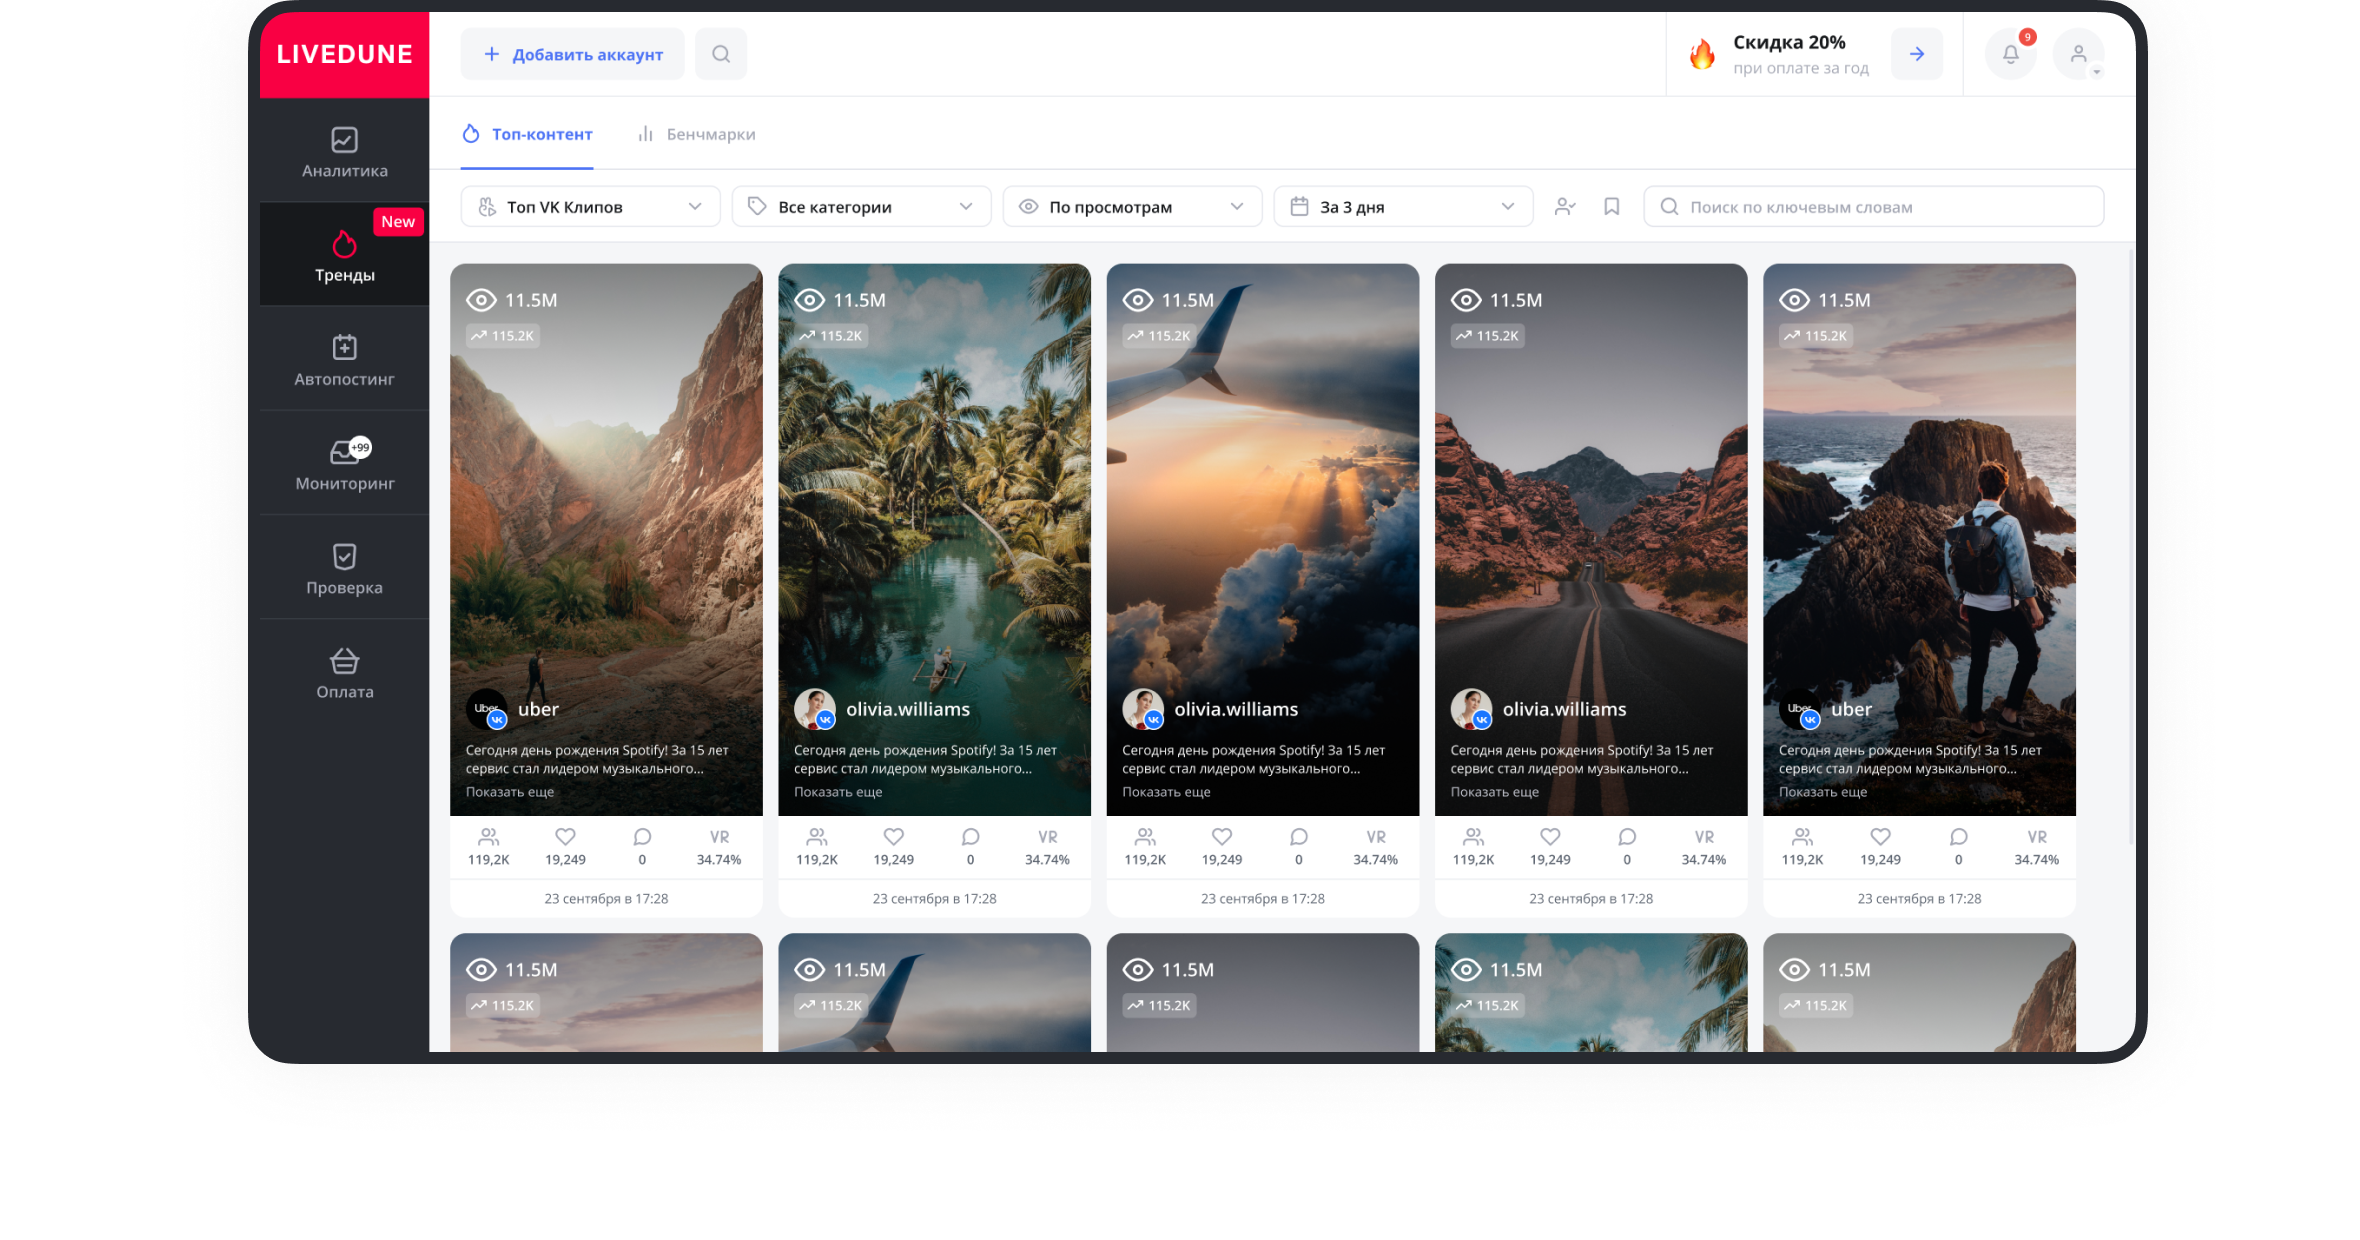Open the Все категории dropdown

861,207
